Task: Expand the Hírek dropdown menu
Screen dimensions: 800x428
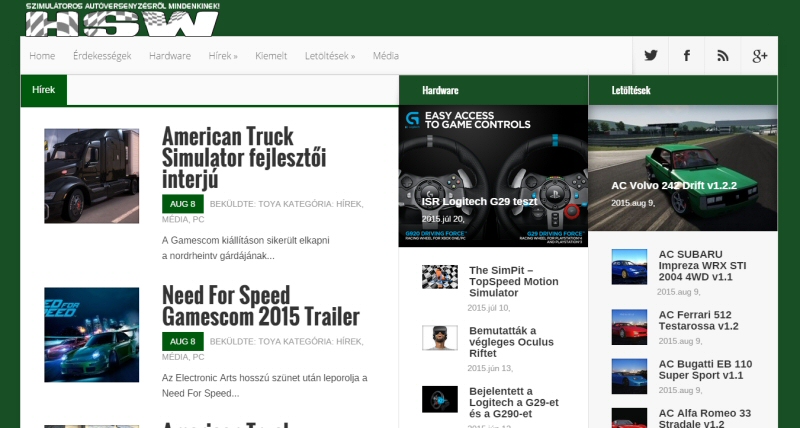Action: [223, 56]
